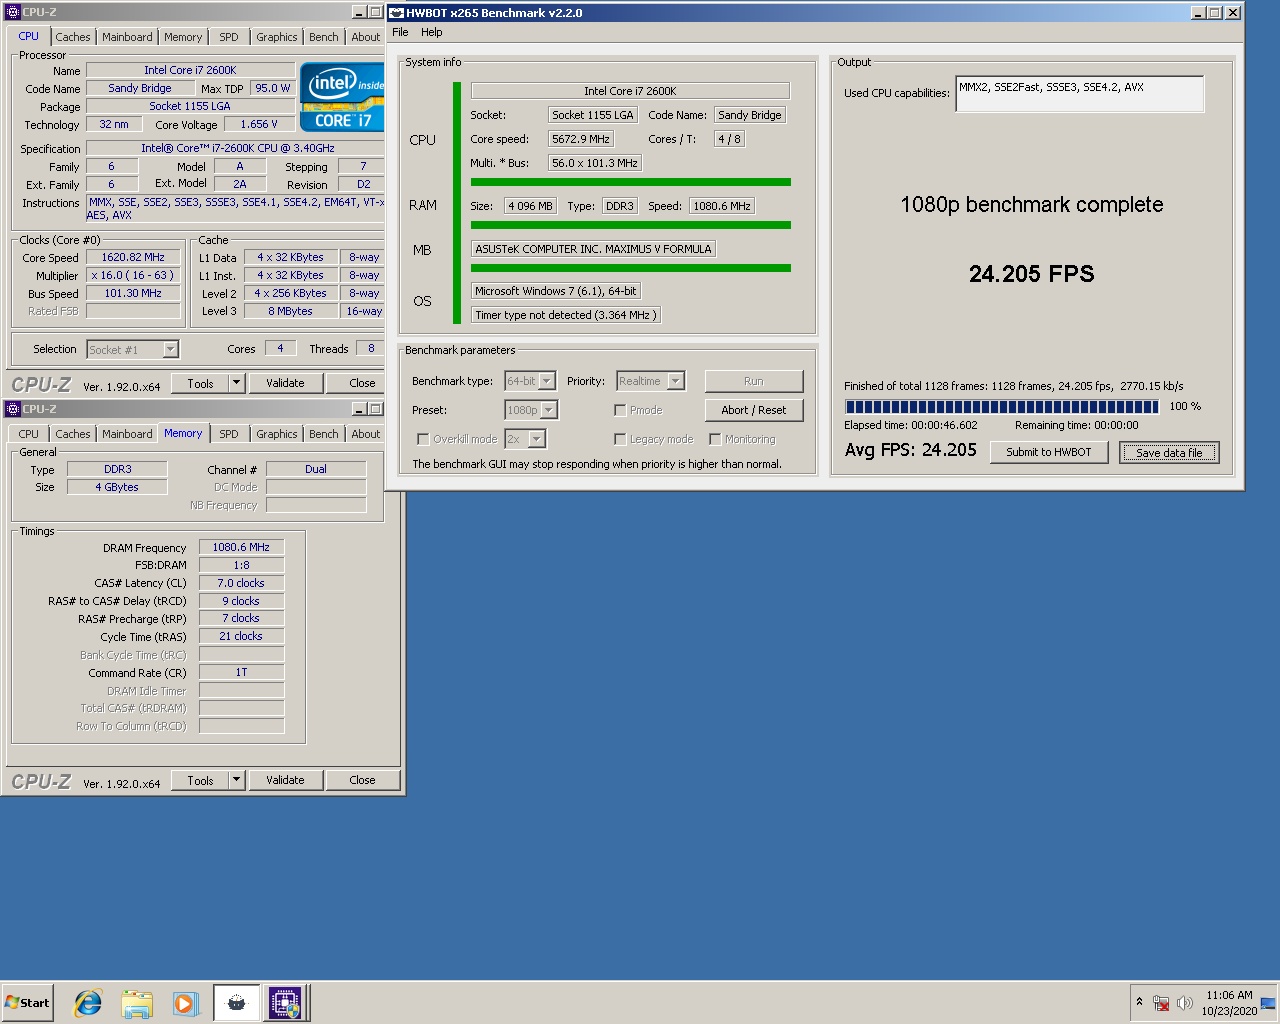Switch to HWBOT x265 taskbar icon
The height and width of the screenshot is (1024, 1280).
click(236, 1003)
